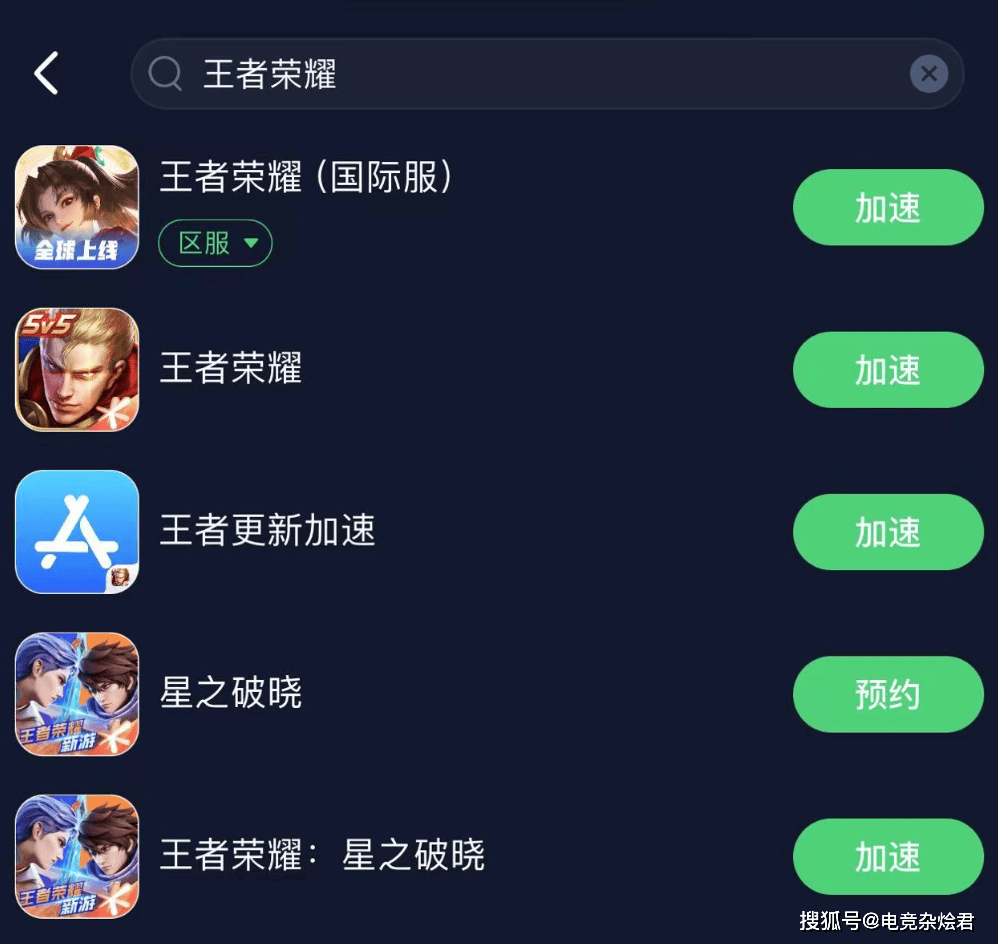This screenshot has width=998, height=944.
Task: Open the 王者荣耀：星之破晓 game icon
Action: click(x=77, y=856)
